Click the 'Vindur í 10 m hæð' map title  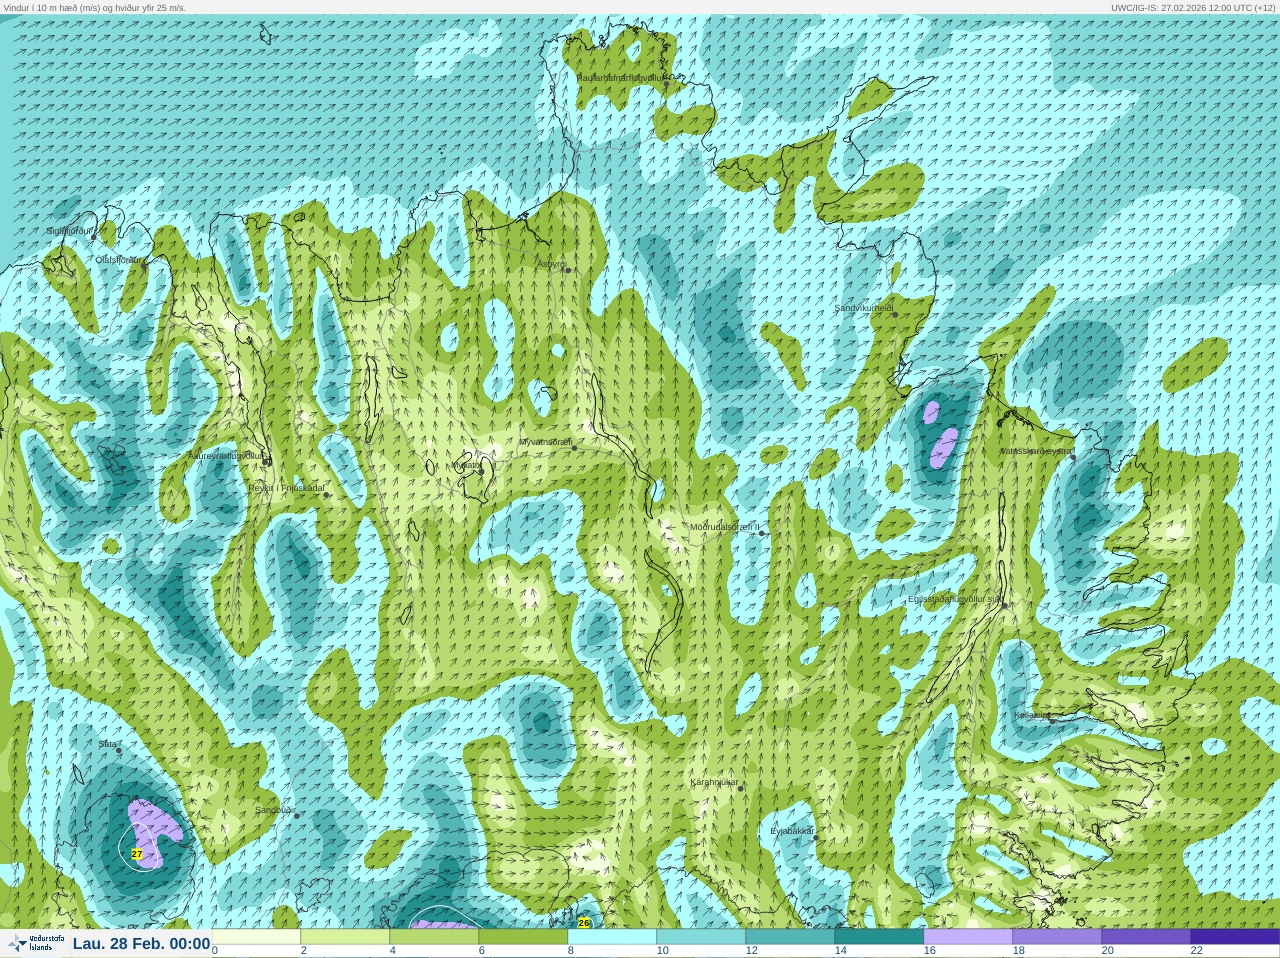[x=94, y=7]
